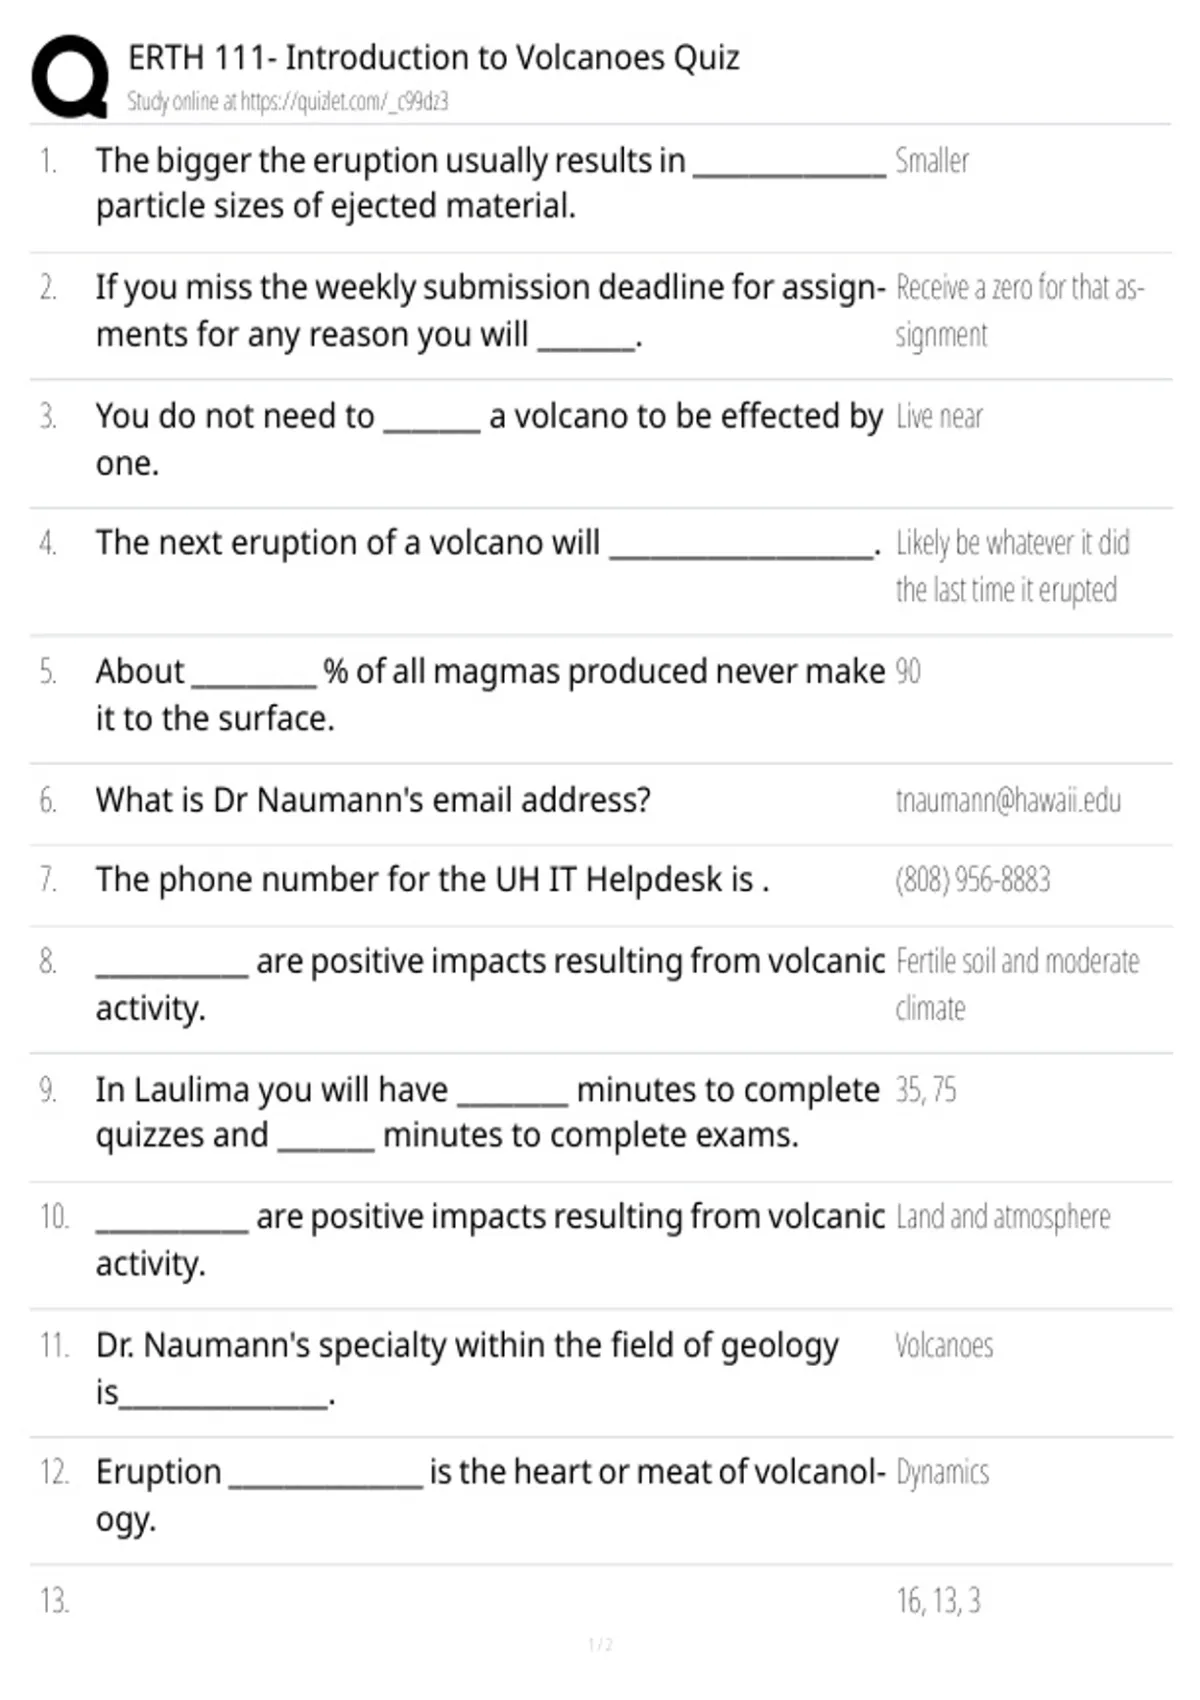Click the quiz title 'ERTH 111- Introduction to Volcanoes Quiz'
The image size is (1200, 1700).
(434, 58)
